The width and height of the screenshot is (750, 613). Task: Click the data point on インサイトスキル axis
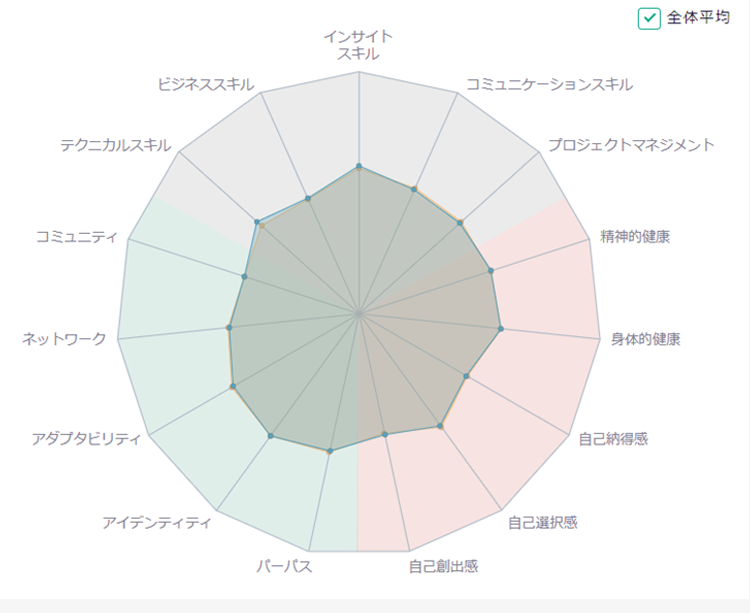tap(359, 166)
